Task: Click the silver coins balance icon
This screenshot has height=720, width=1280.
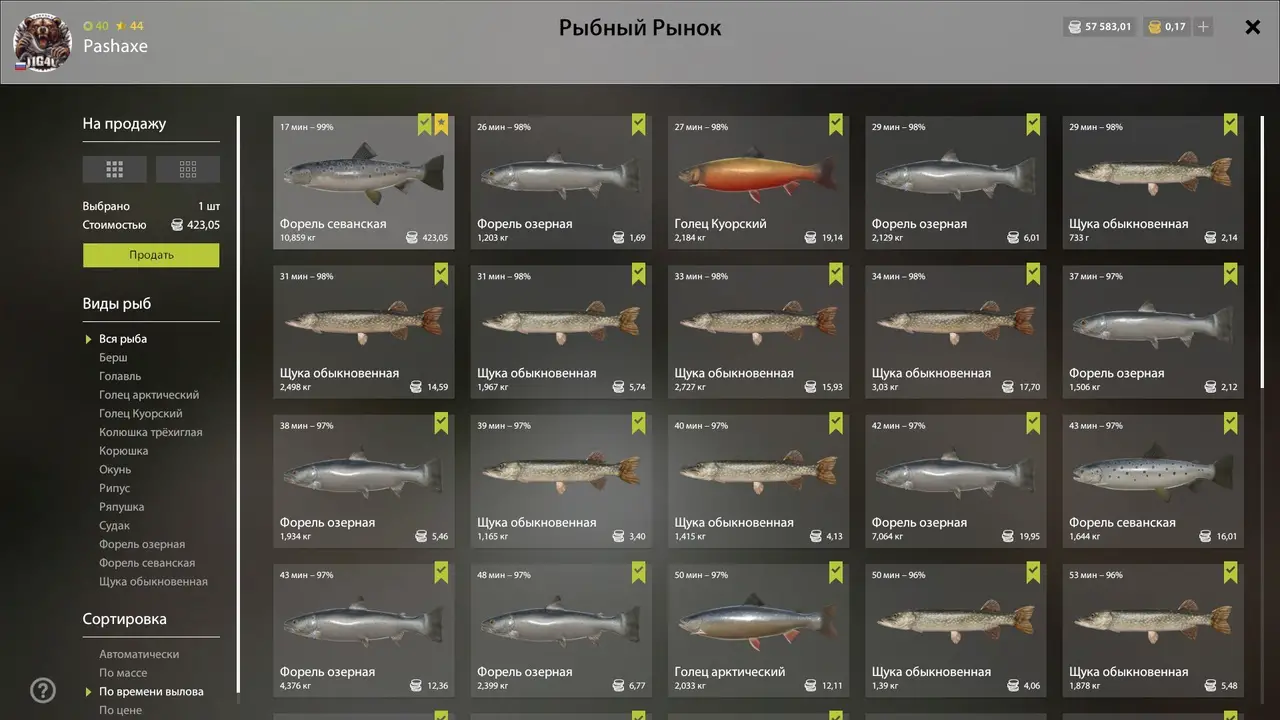Action: (1075, 27)
